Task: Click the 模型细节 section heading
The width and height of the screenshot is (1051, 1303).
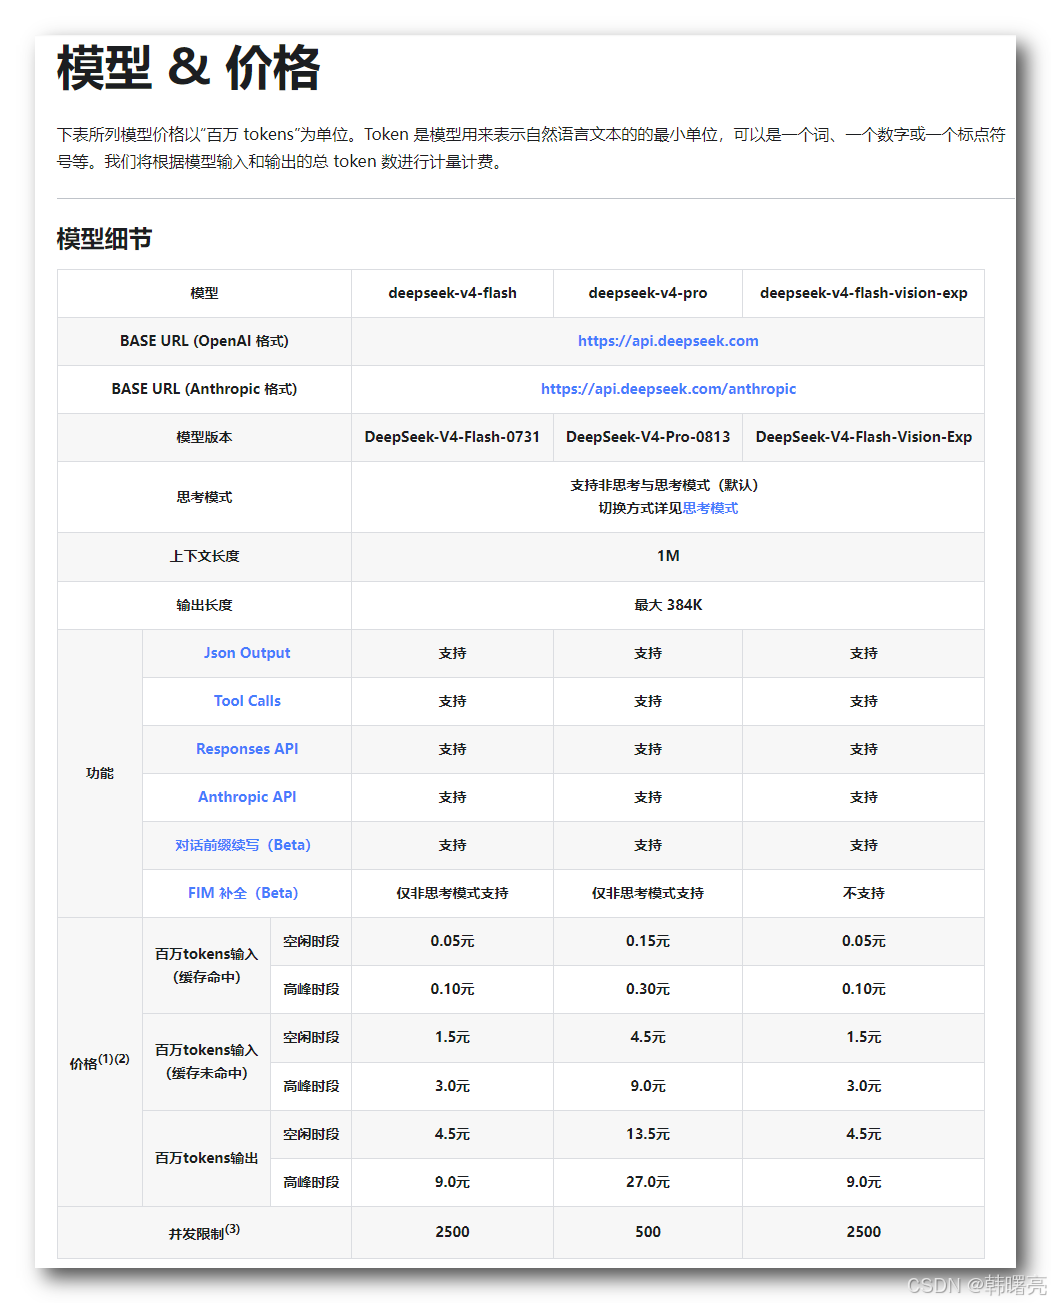Action: click(x=104, y=239)
